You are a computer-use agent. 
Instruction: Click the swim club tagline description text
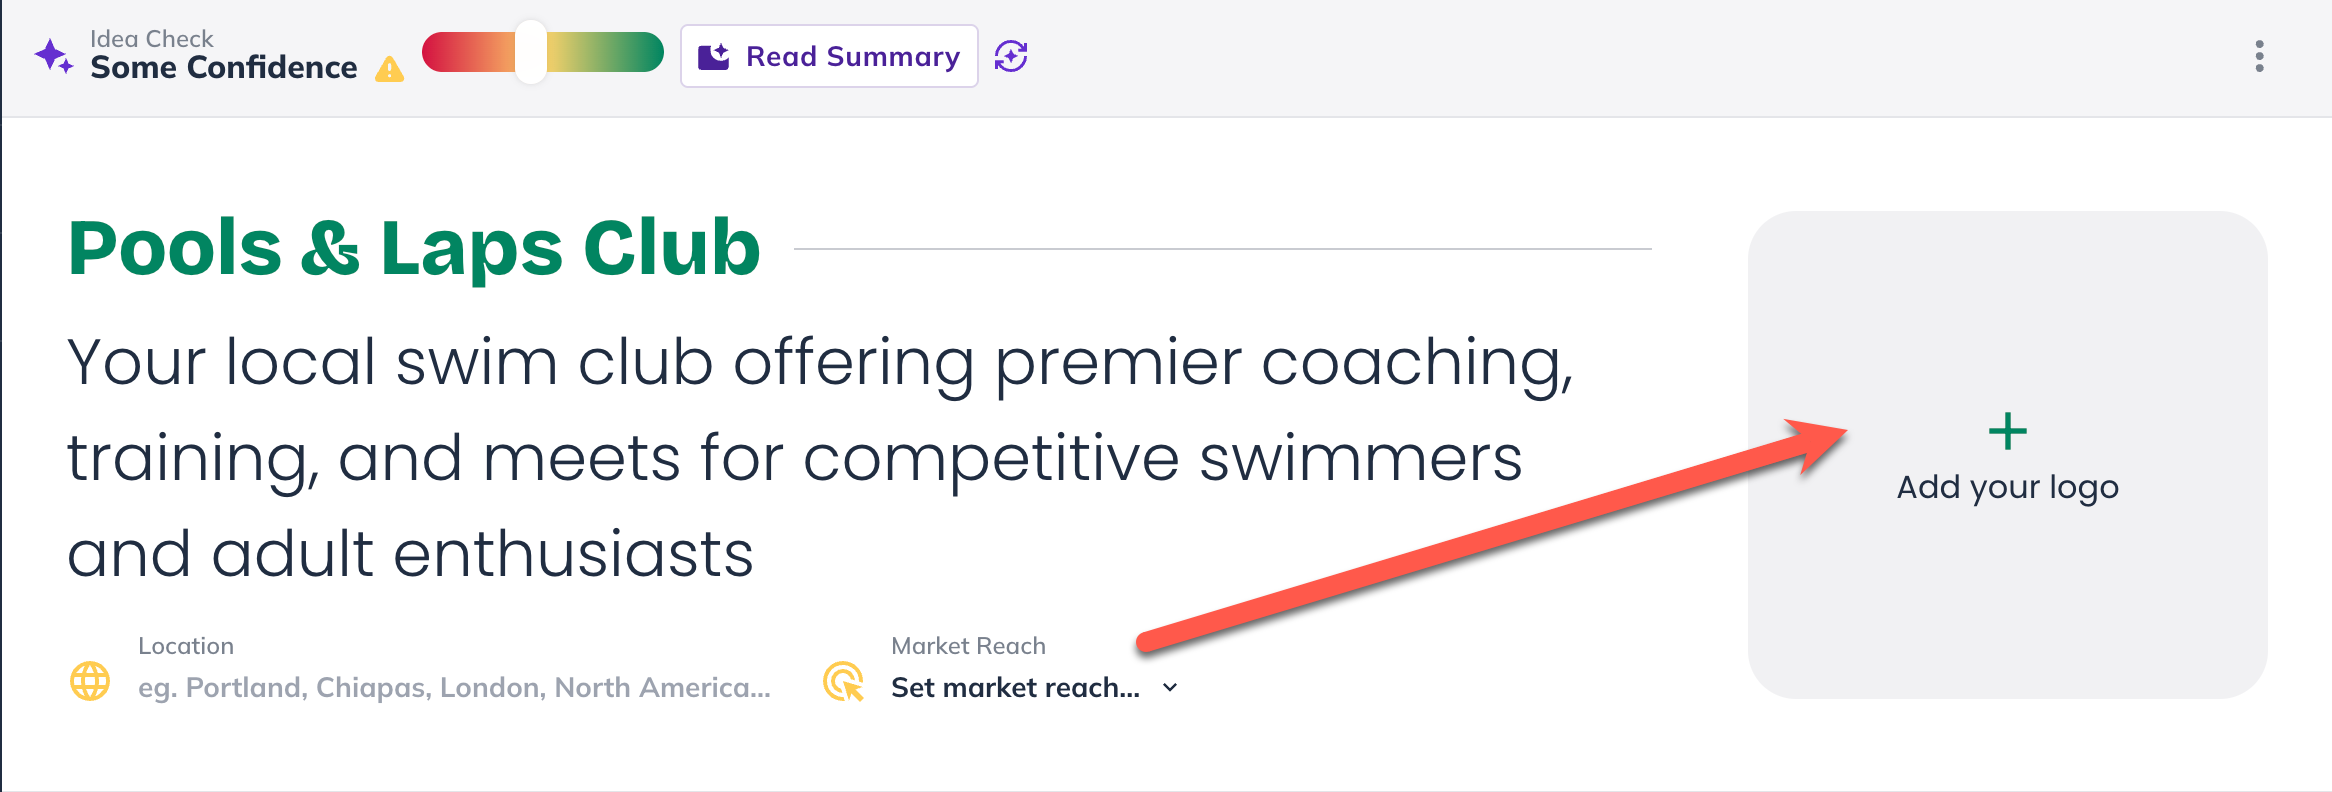click(x=820, y=457)
